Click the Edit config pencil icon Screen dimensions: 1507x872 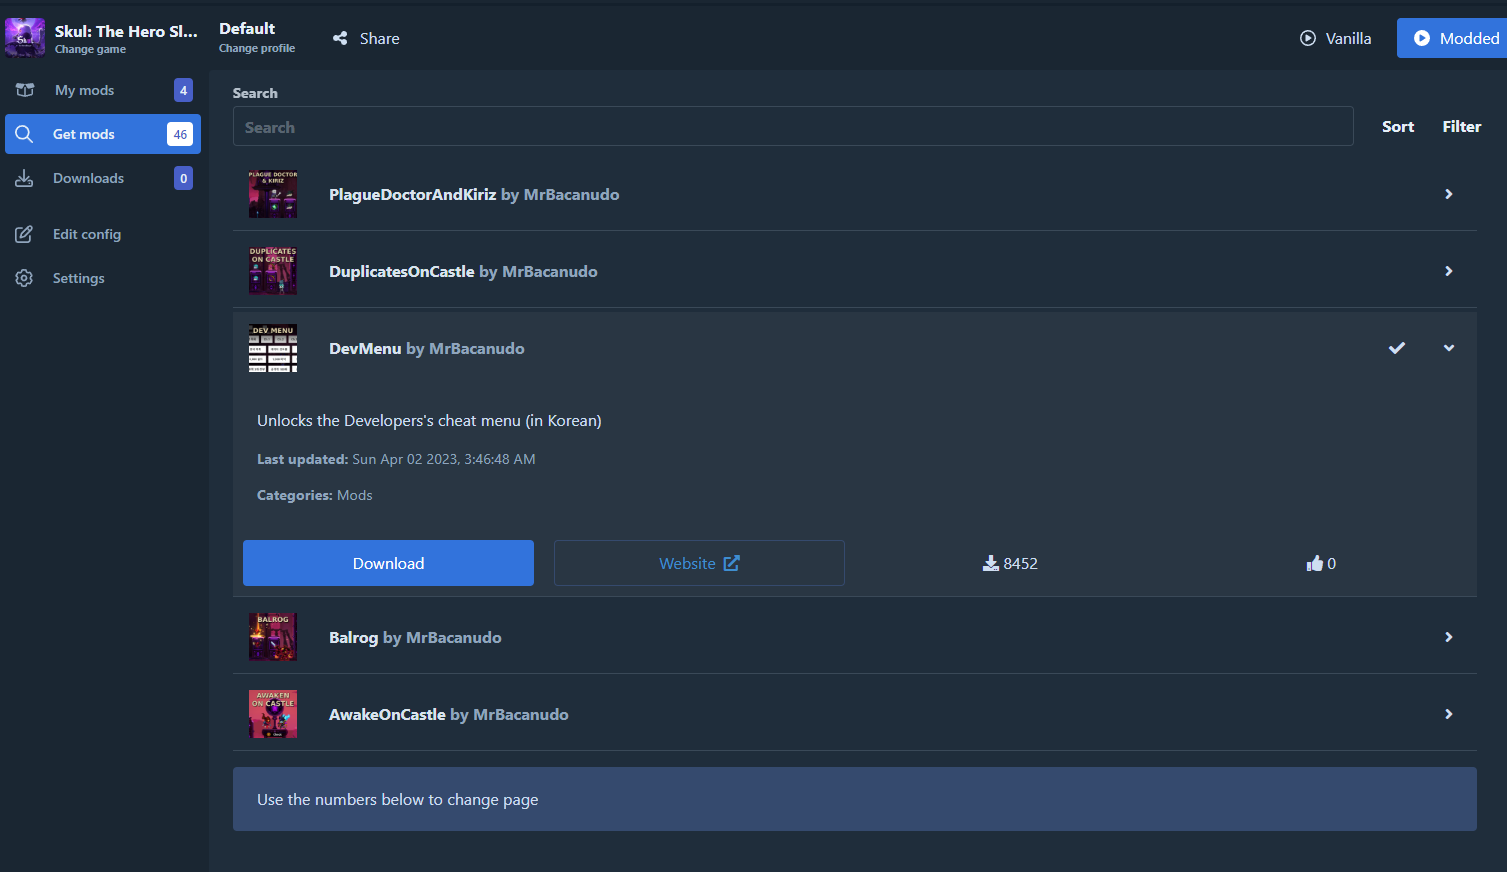(24, 234)
